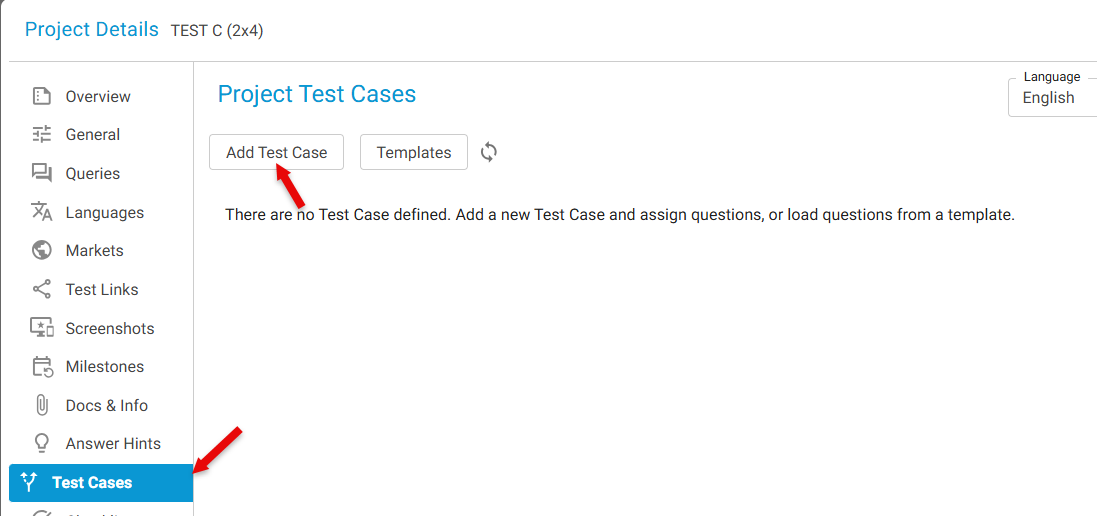Click the Project Test Cases heading
Image resolution: width=1097 pixels, height=516 pixels.
click(x=317, y=94)
